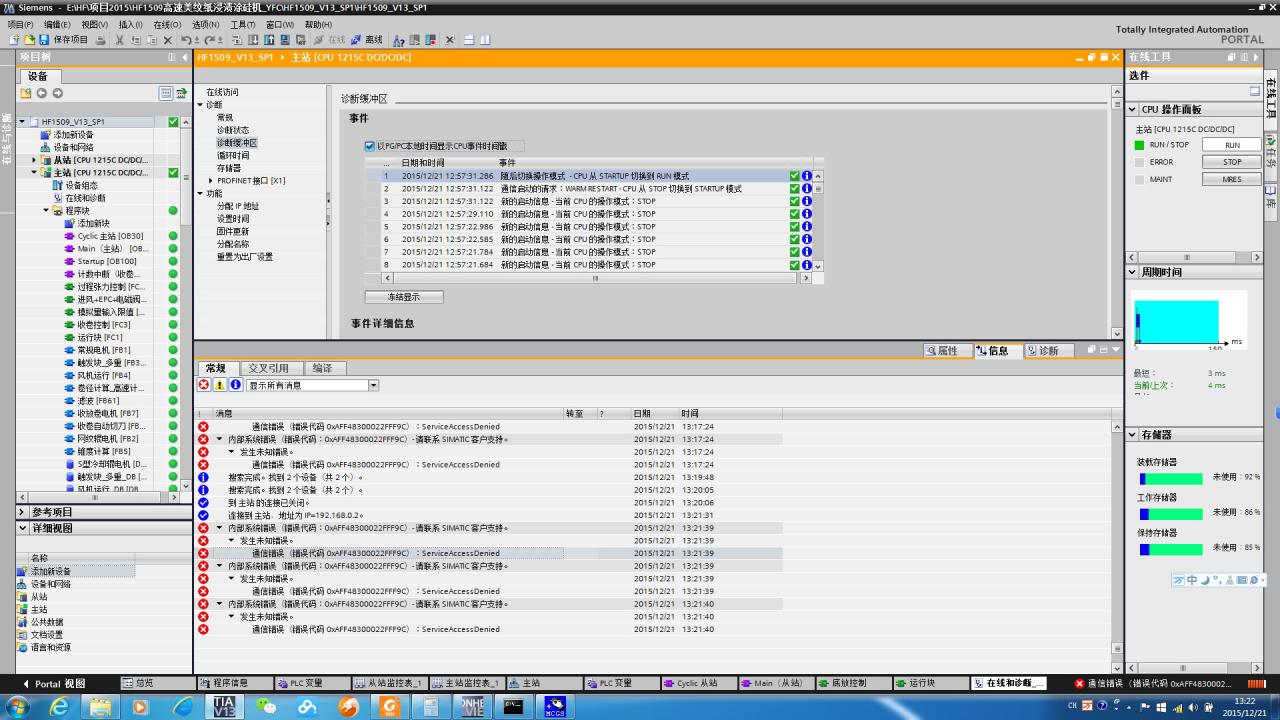Click the forward arrow in project tree
This screenshot has width=1280, height=720.
(57, 93)
